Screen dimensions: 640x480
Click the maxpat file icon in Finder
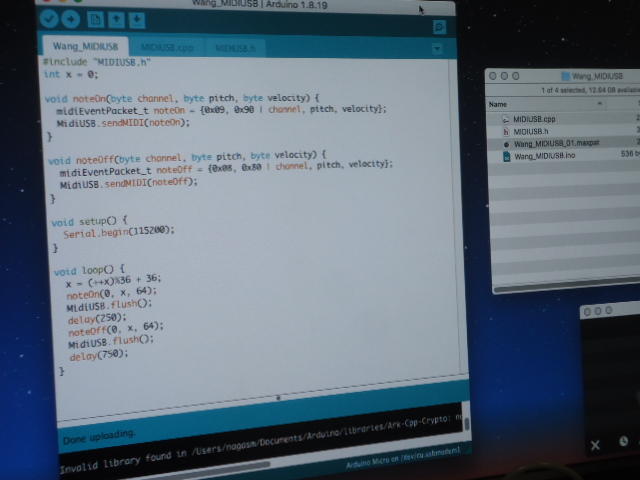507,144
